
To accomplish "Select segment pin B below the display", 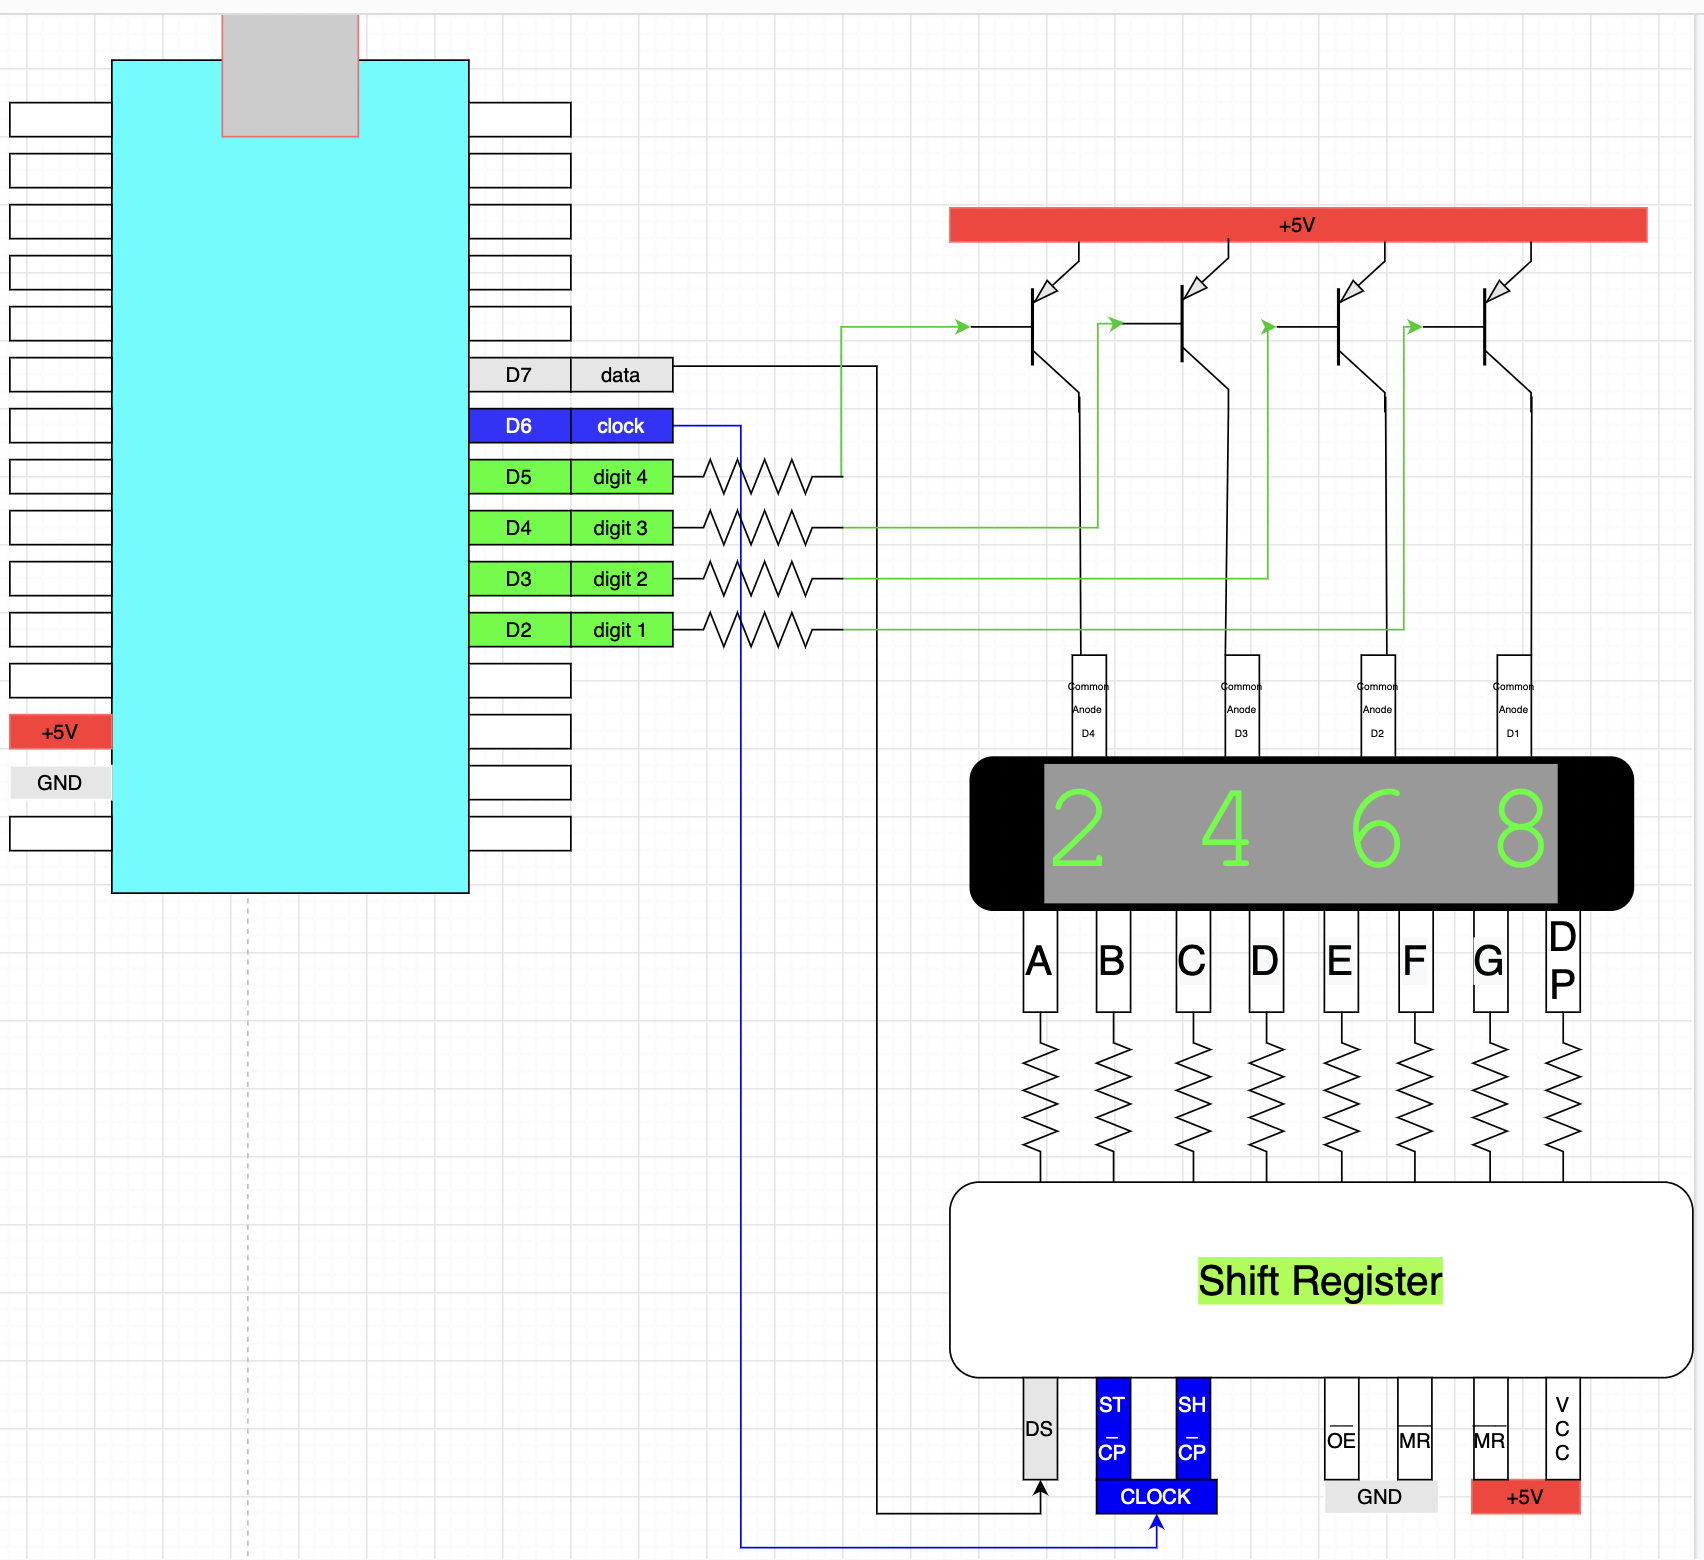I will click(1113, 961).
